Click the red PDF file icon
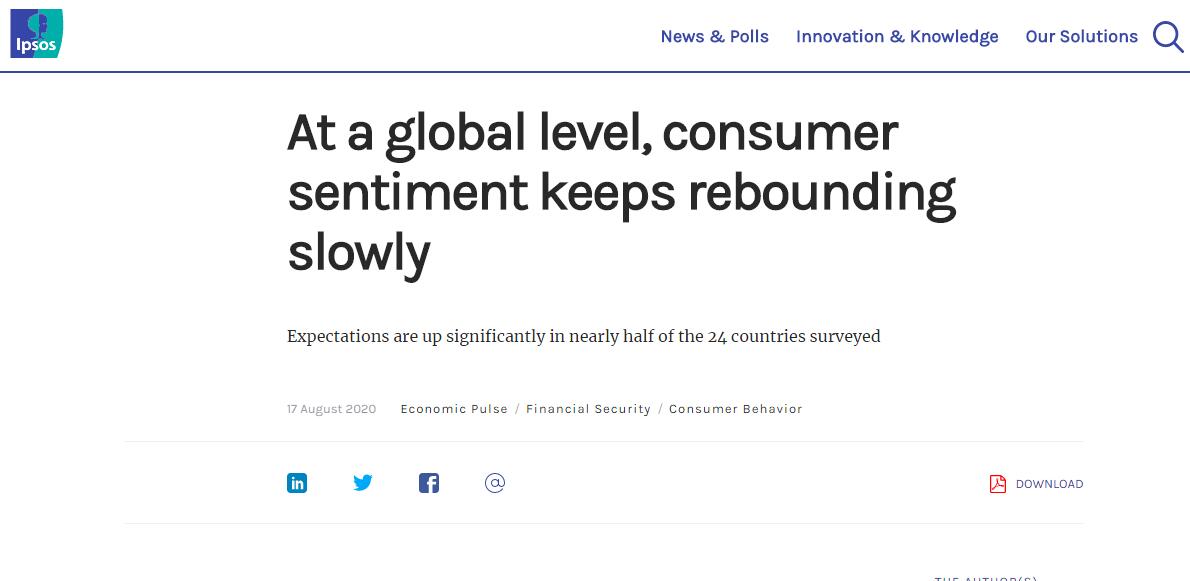This screenshot has height=581, width=1190. click(997, 484)
